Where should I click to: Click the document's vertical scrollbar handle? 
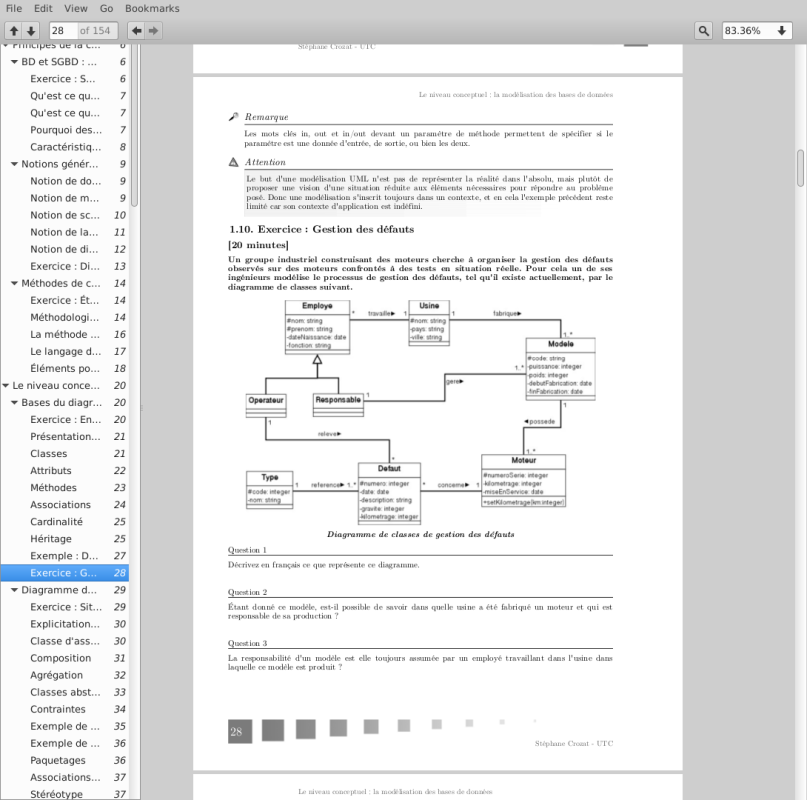click(800, 167)
